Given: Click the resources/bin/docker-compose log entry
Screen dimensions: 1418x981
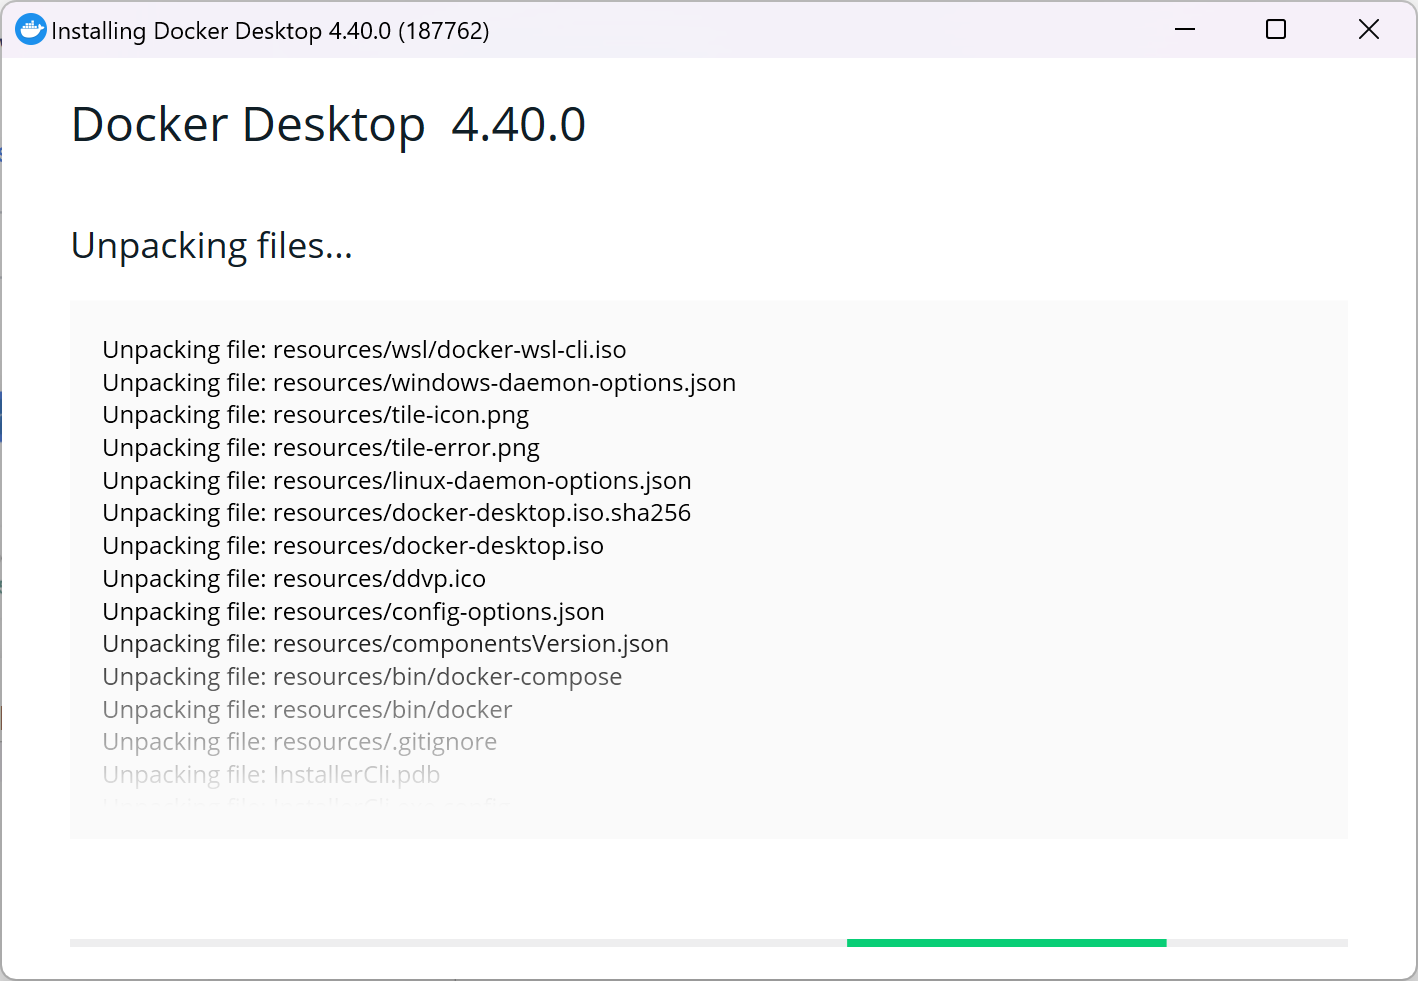Looking at the screenshot, I should (x=362, y=677).
